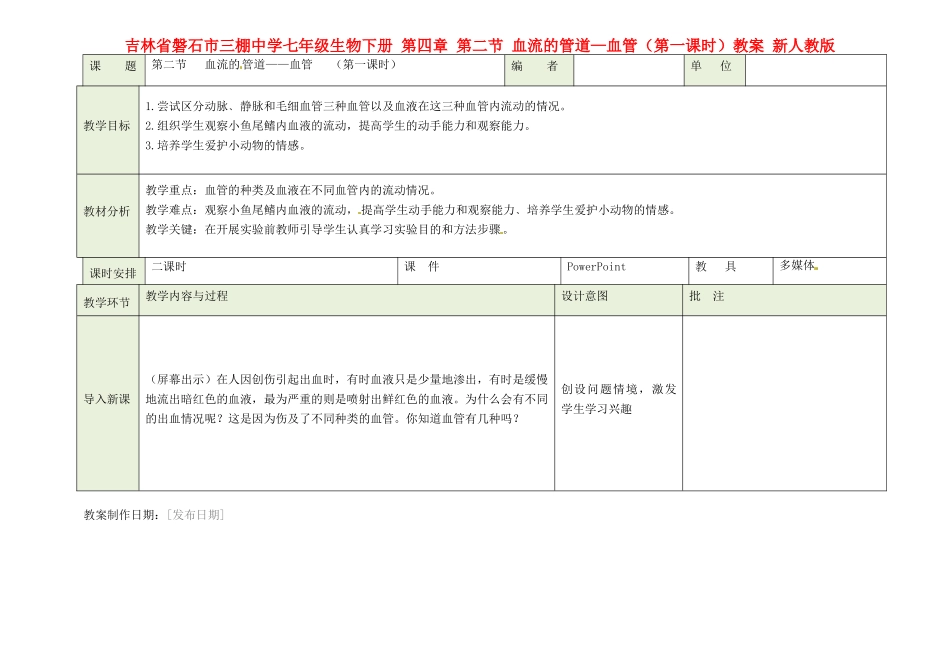Select the '导入新课' row header
950x672 pixels.
pyautogui.click(x=108, y=403)
